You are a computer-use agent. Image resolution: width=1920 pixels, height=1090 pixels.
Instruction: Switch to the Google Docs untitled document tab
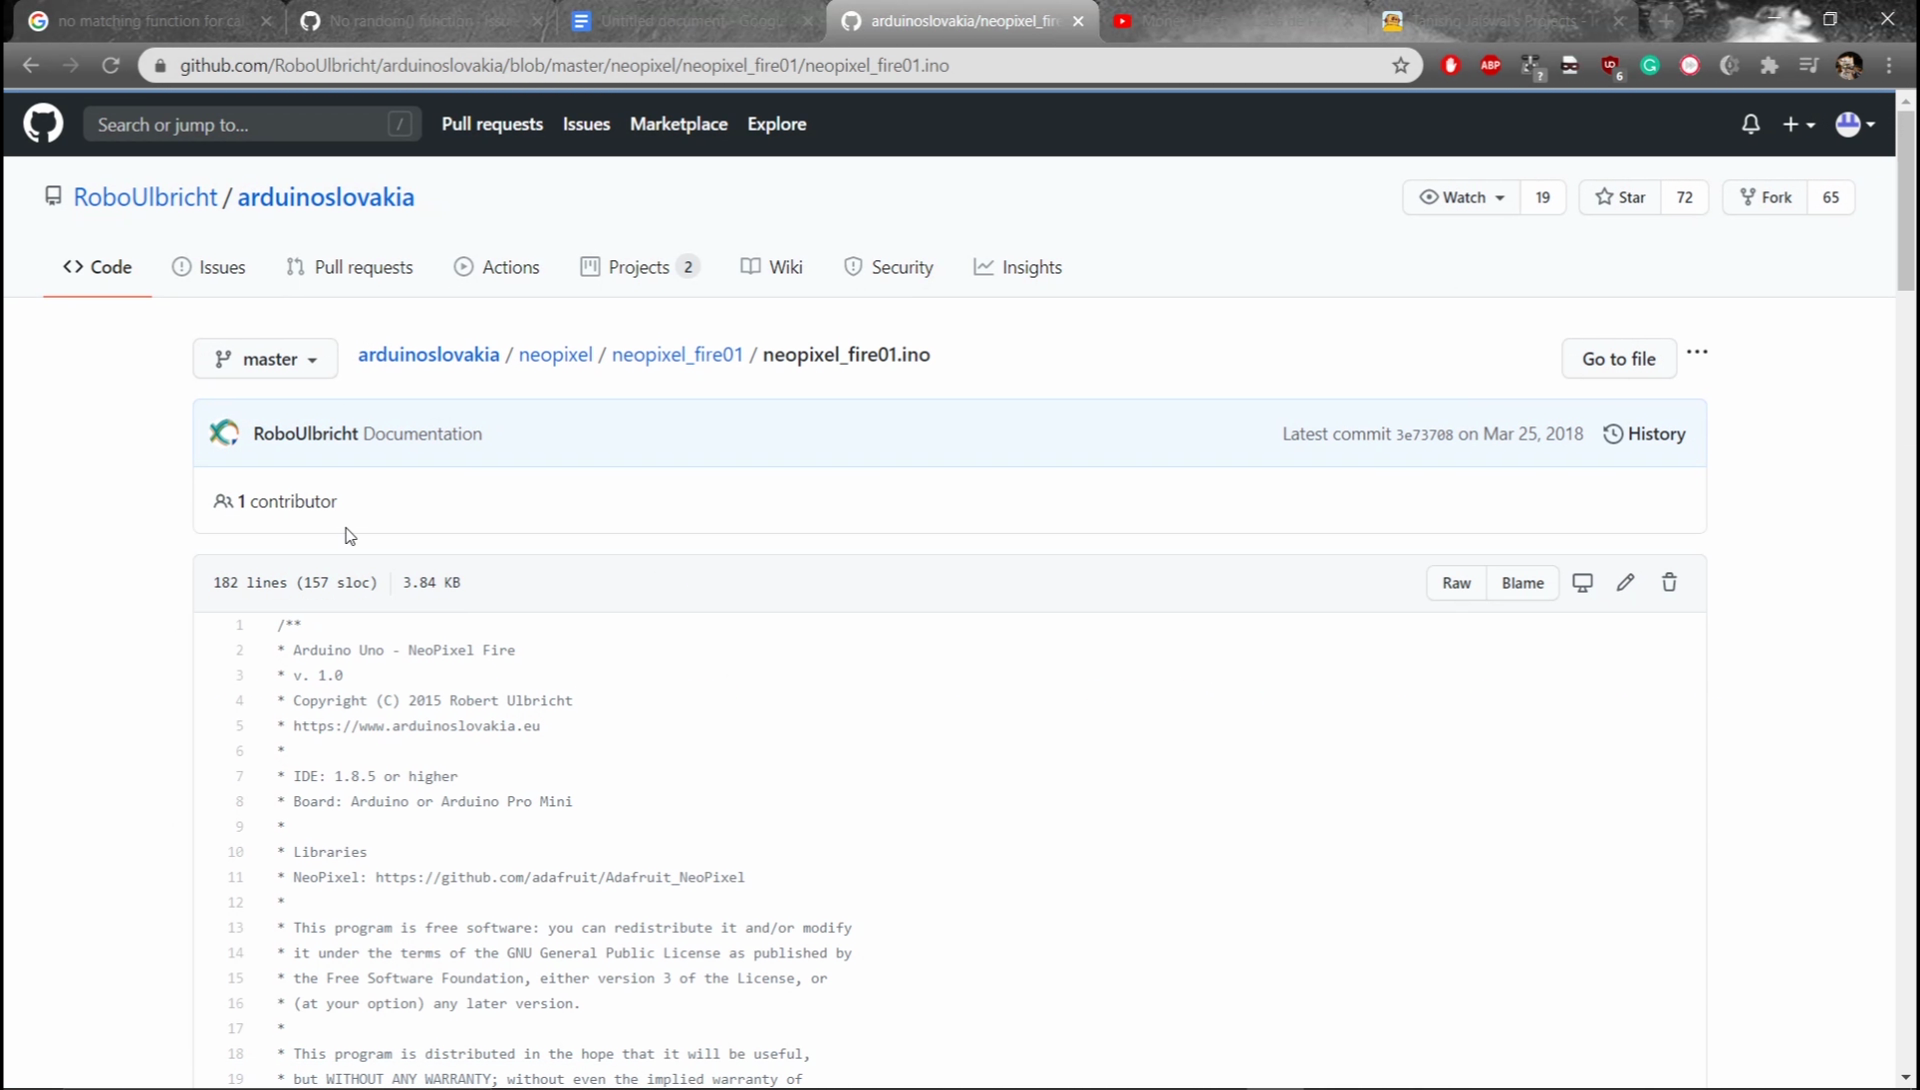click(691, 21)
